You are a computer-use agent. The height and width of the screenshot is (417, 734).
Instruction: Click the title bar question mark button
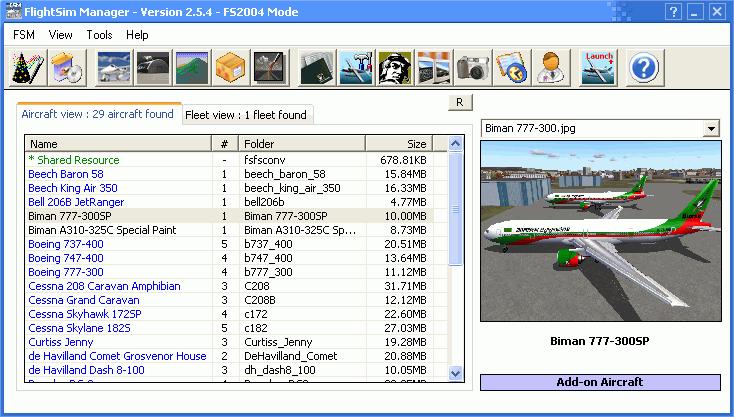673,12
